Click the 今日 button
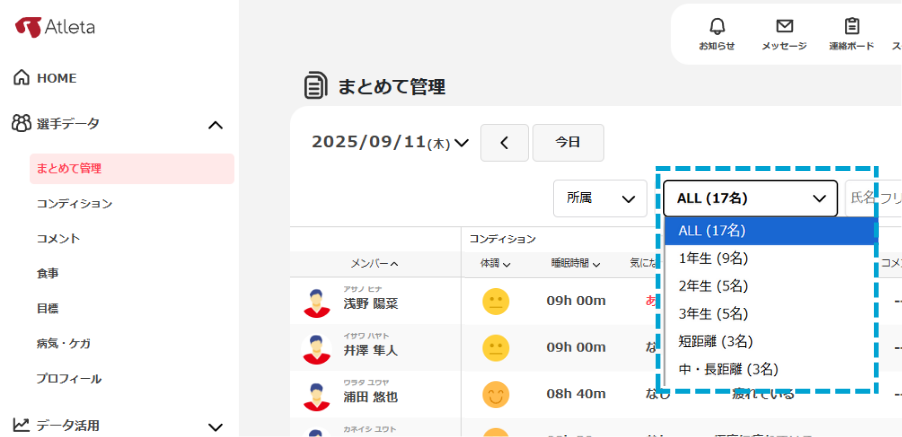 coord(568,143)
